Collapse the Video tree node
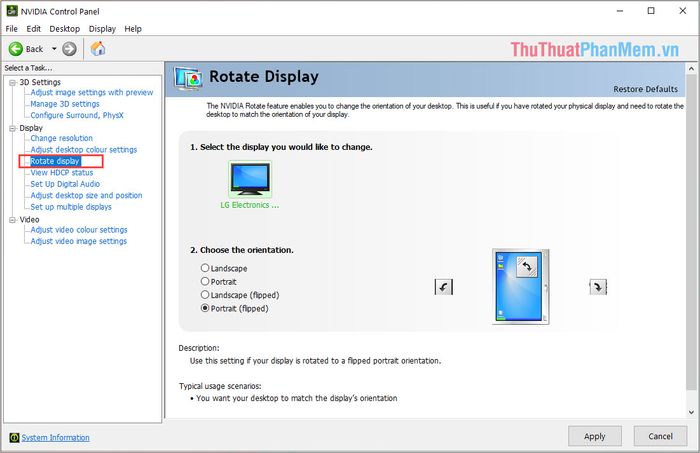 [13, 220]
